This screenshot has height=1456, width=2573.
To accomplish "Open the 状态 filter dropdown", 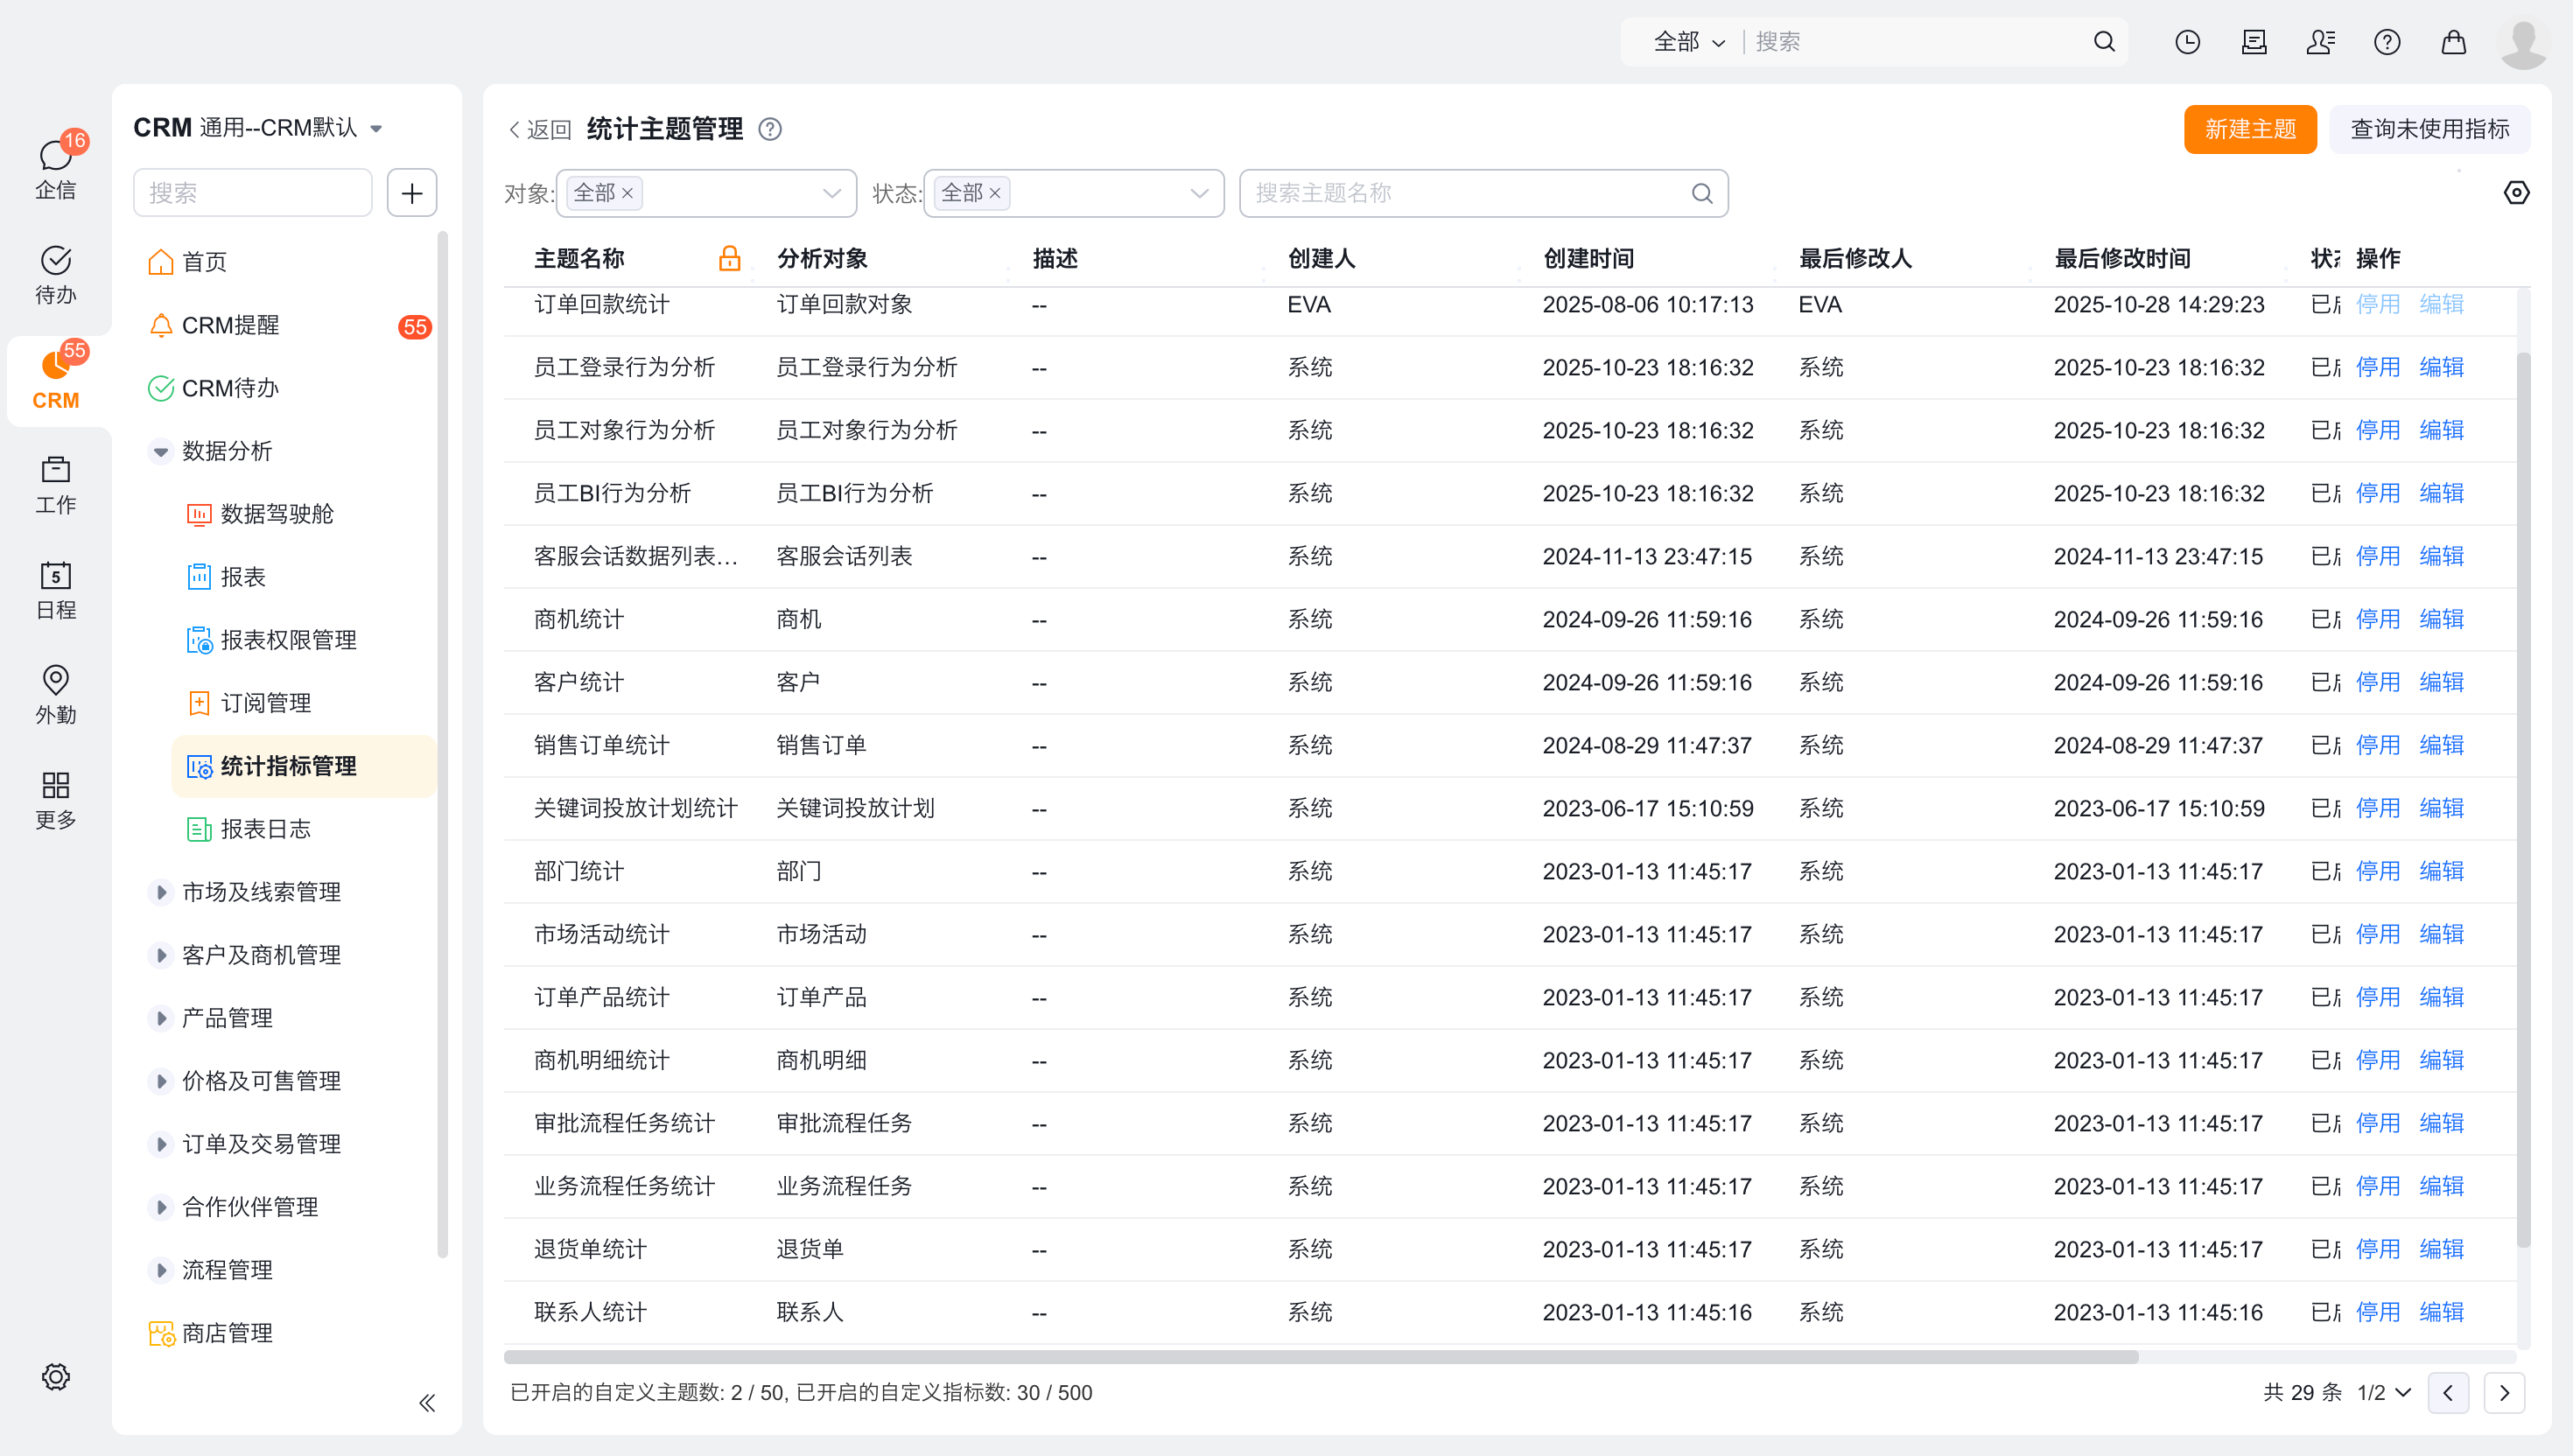I will pos(1199,193).
